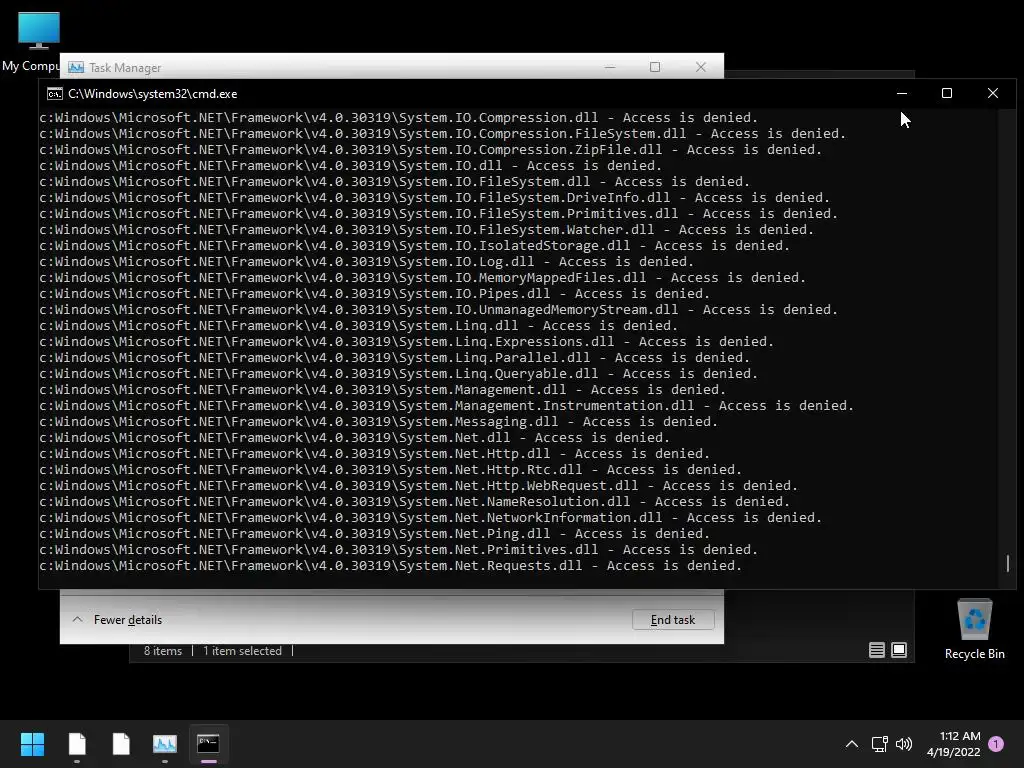Open the second blank-document taskbar icon
The width and height of the screenshot is (1024, 768).
click(121, 744)
